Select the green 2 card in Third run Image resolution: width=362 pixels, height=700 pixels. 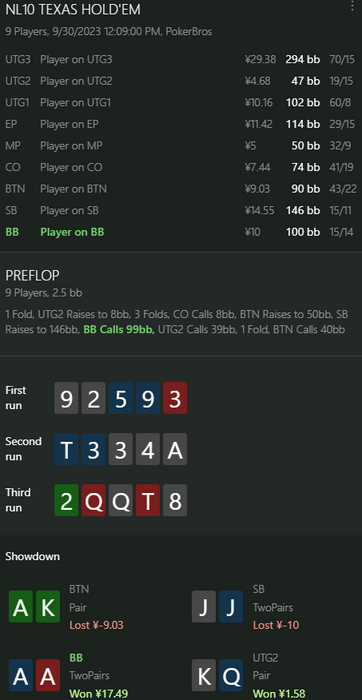tap(66, 500)
